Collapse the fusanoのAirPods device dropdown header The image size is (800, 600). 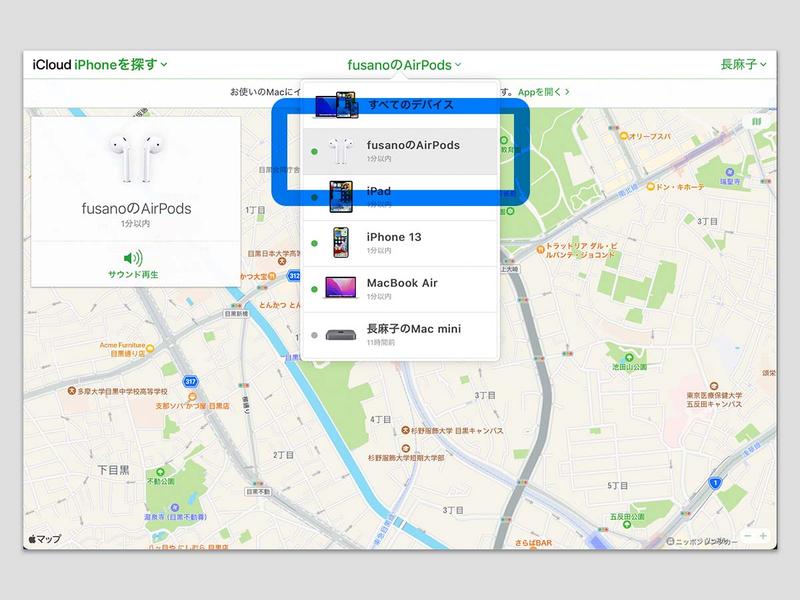pos(404,65)
